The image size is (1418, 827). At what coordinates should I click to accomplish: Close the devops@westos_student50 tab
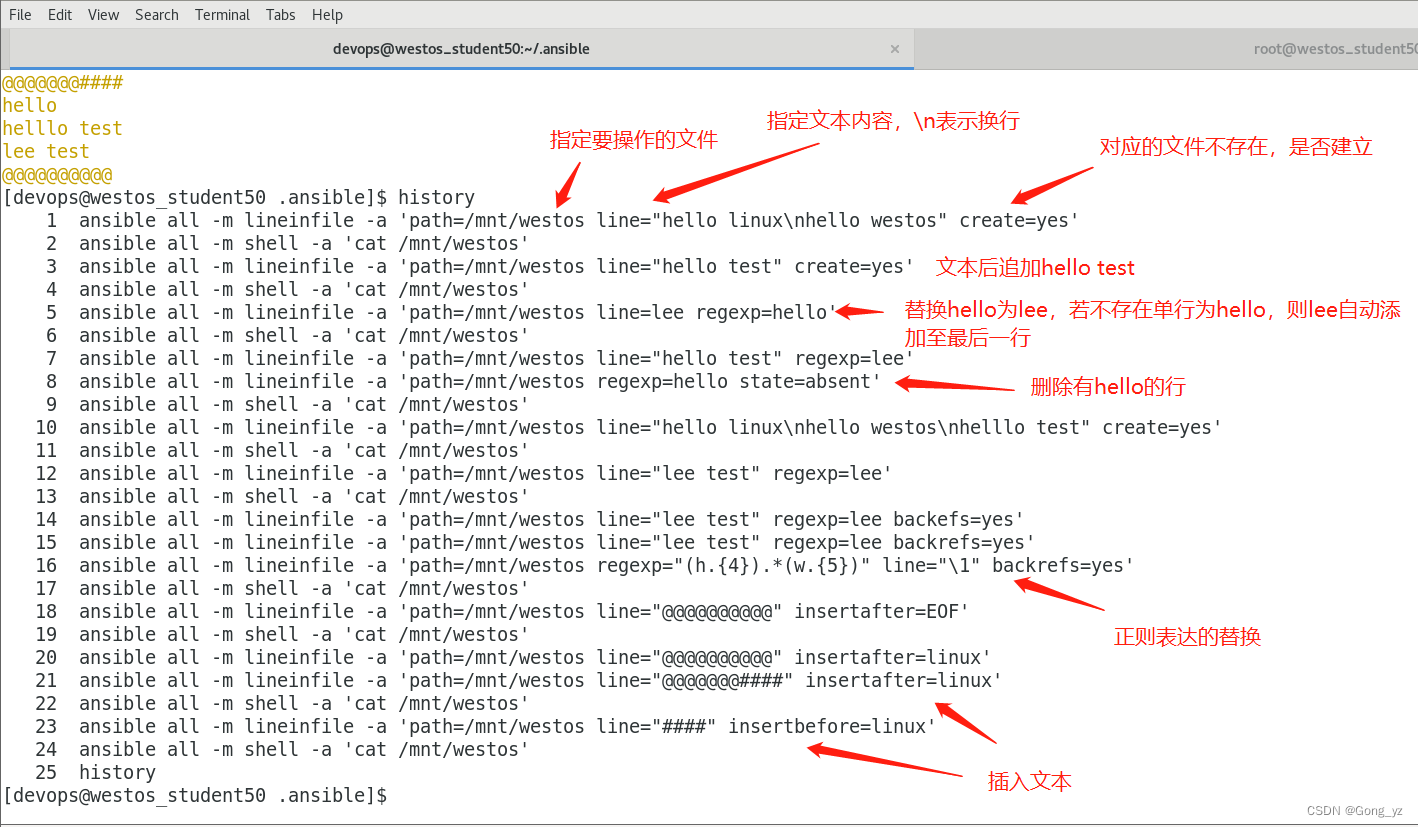pyautogui.click(x=895, y=49)
